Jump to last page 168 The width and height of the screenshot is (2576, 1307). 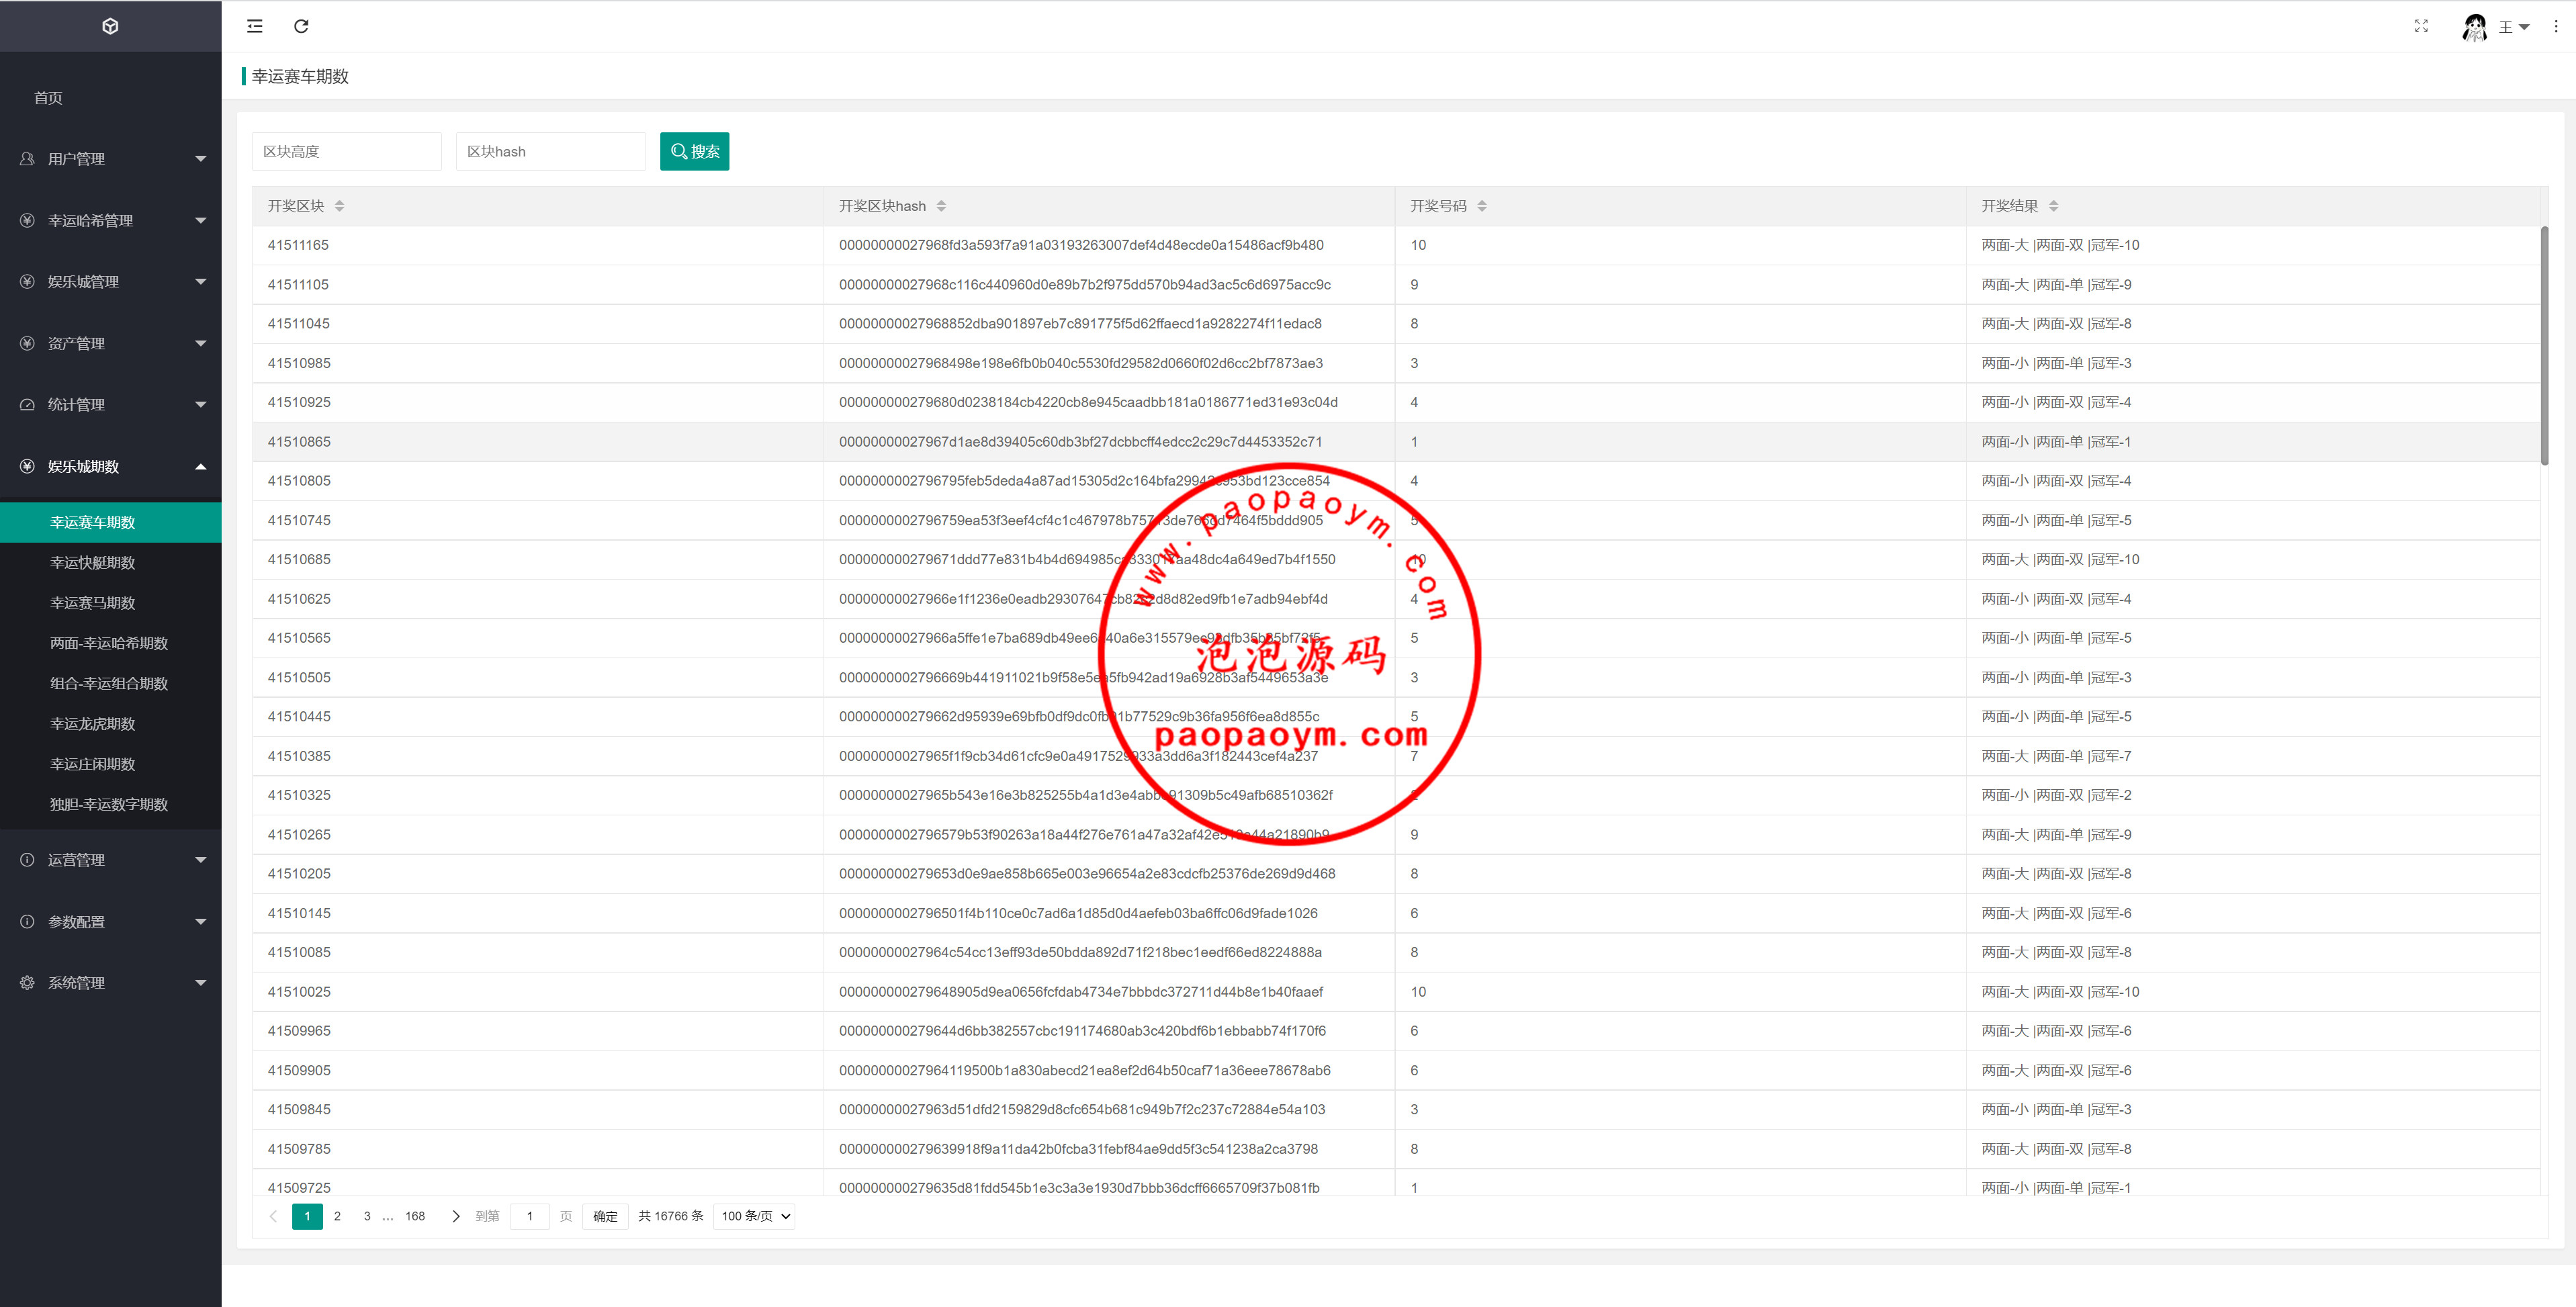pos(415,1216)
